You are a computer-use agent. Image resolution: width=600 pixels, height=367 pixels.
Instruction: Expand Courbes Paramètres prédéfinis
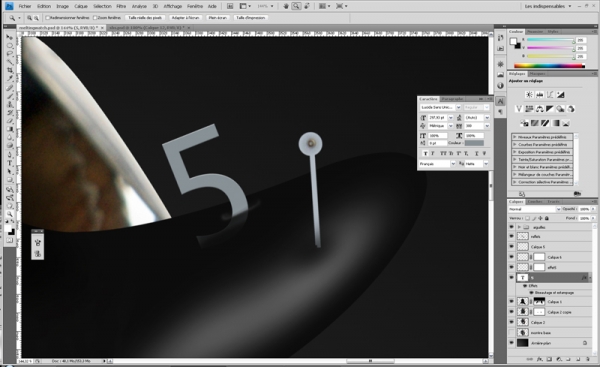pos(515,144)
